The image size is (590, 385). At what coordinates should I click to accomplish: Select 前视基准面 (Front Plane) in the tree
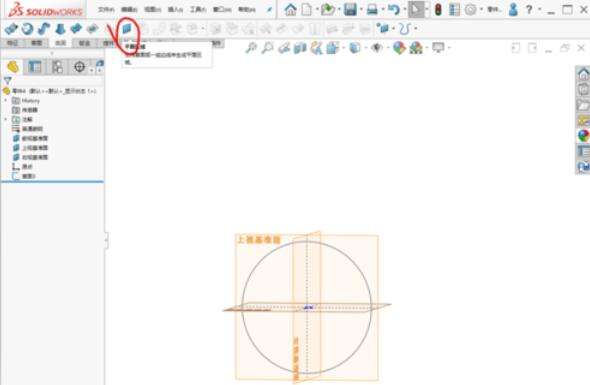coord(30,138)
